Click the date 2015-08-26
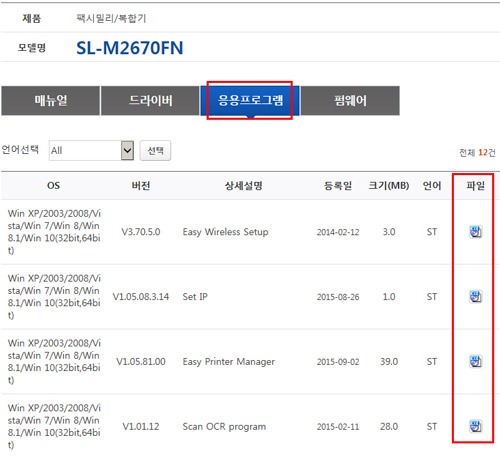The image size is (500, 456). coord(338,297)
